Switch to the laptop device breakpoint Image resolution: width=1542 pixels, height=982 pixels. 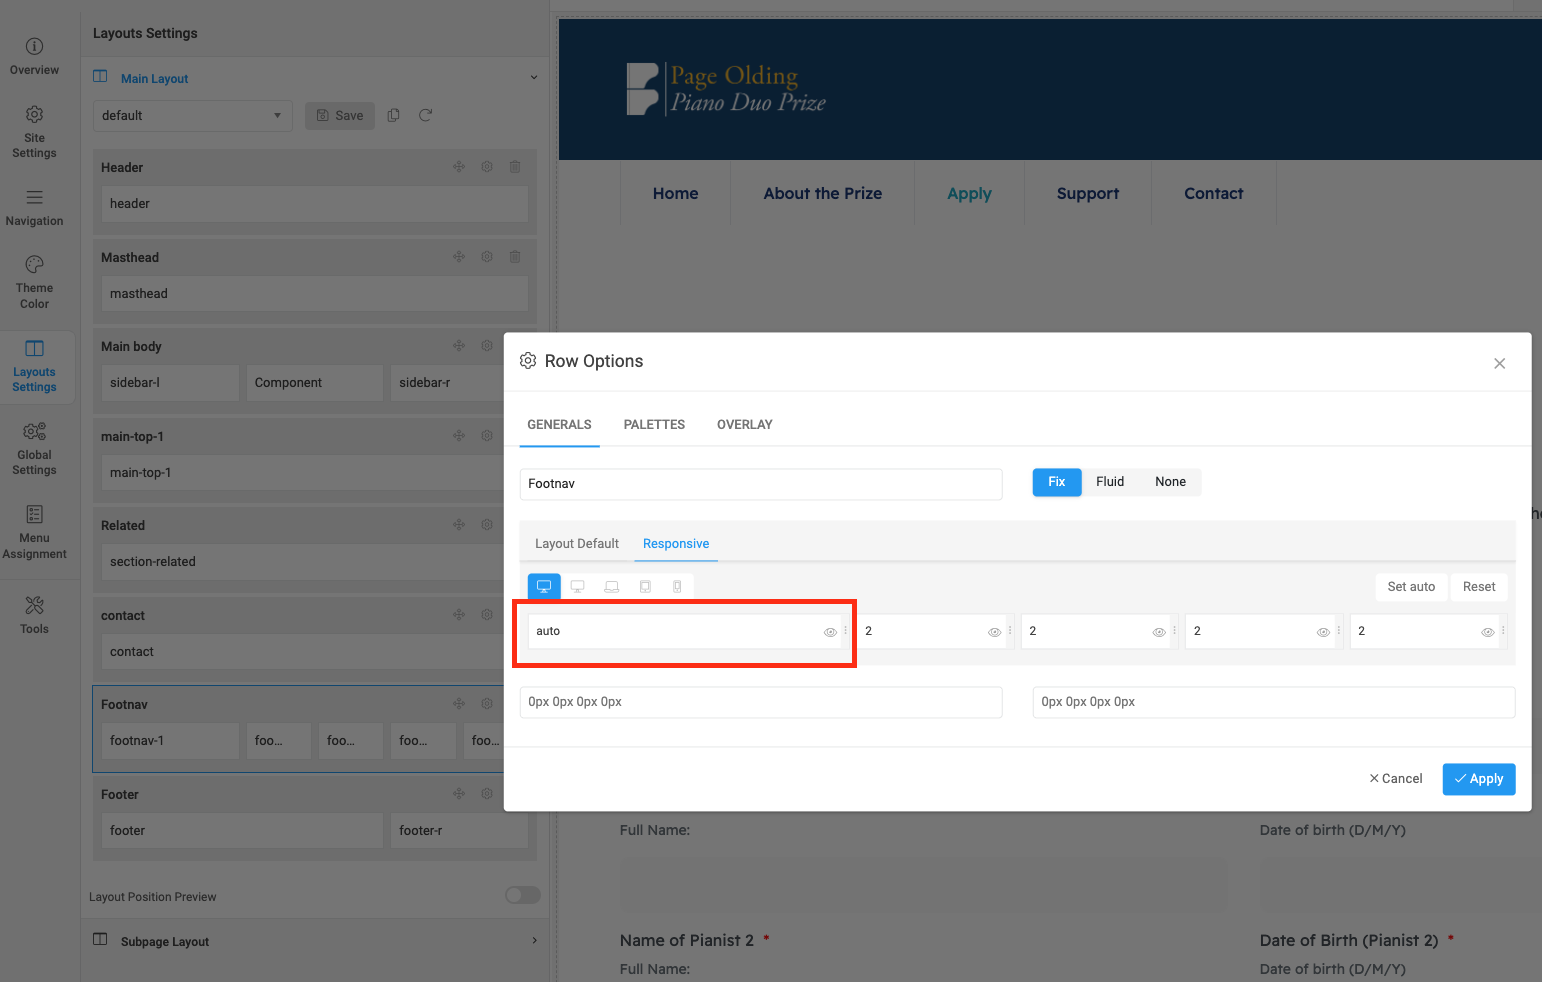click(x=611, y=586)
